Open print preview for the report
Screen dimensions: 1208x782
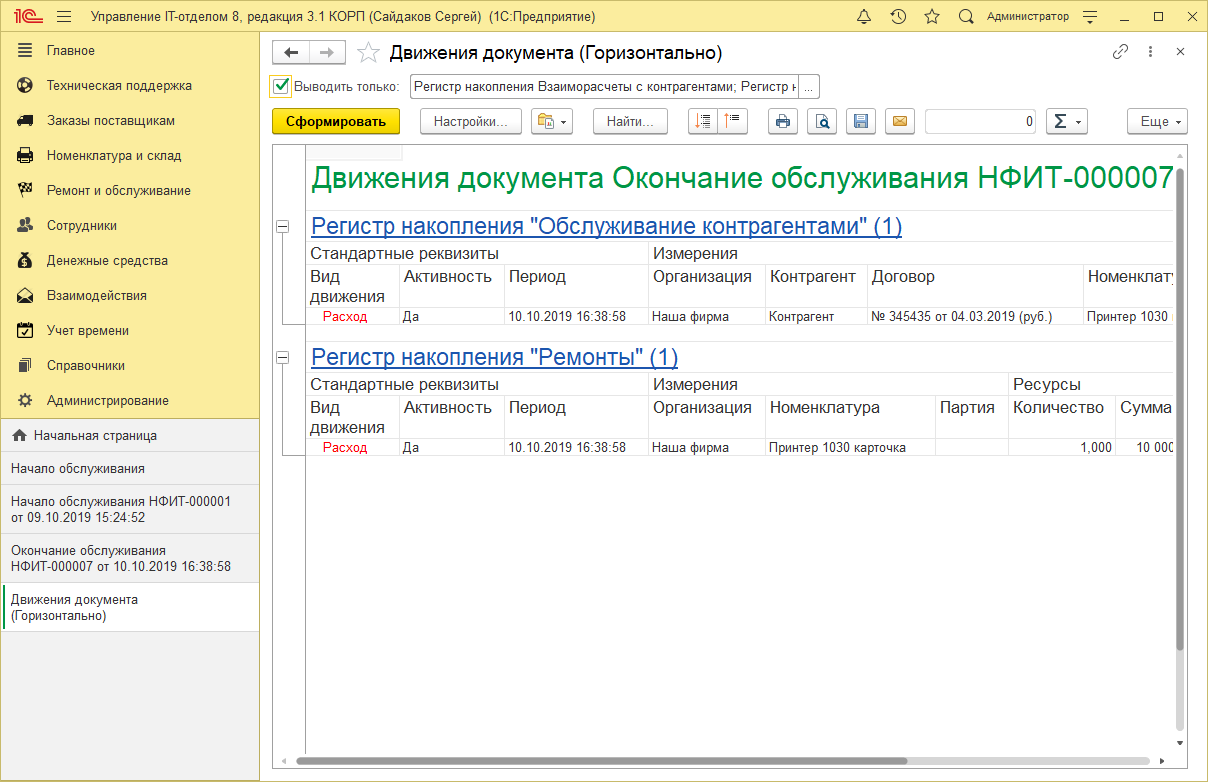tap(822, 121)
